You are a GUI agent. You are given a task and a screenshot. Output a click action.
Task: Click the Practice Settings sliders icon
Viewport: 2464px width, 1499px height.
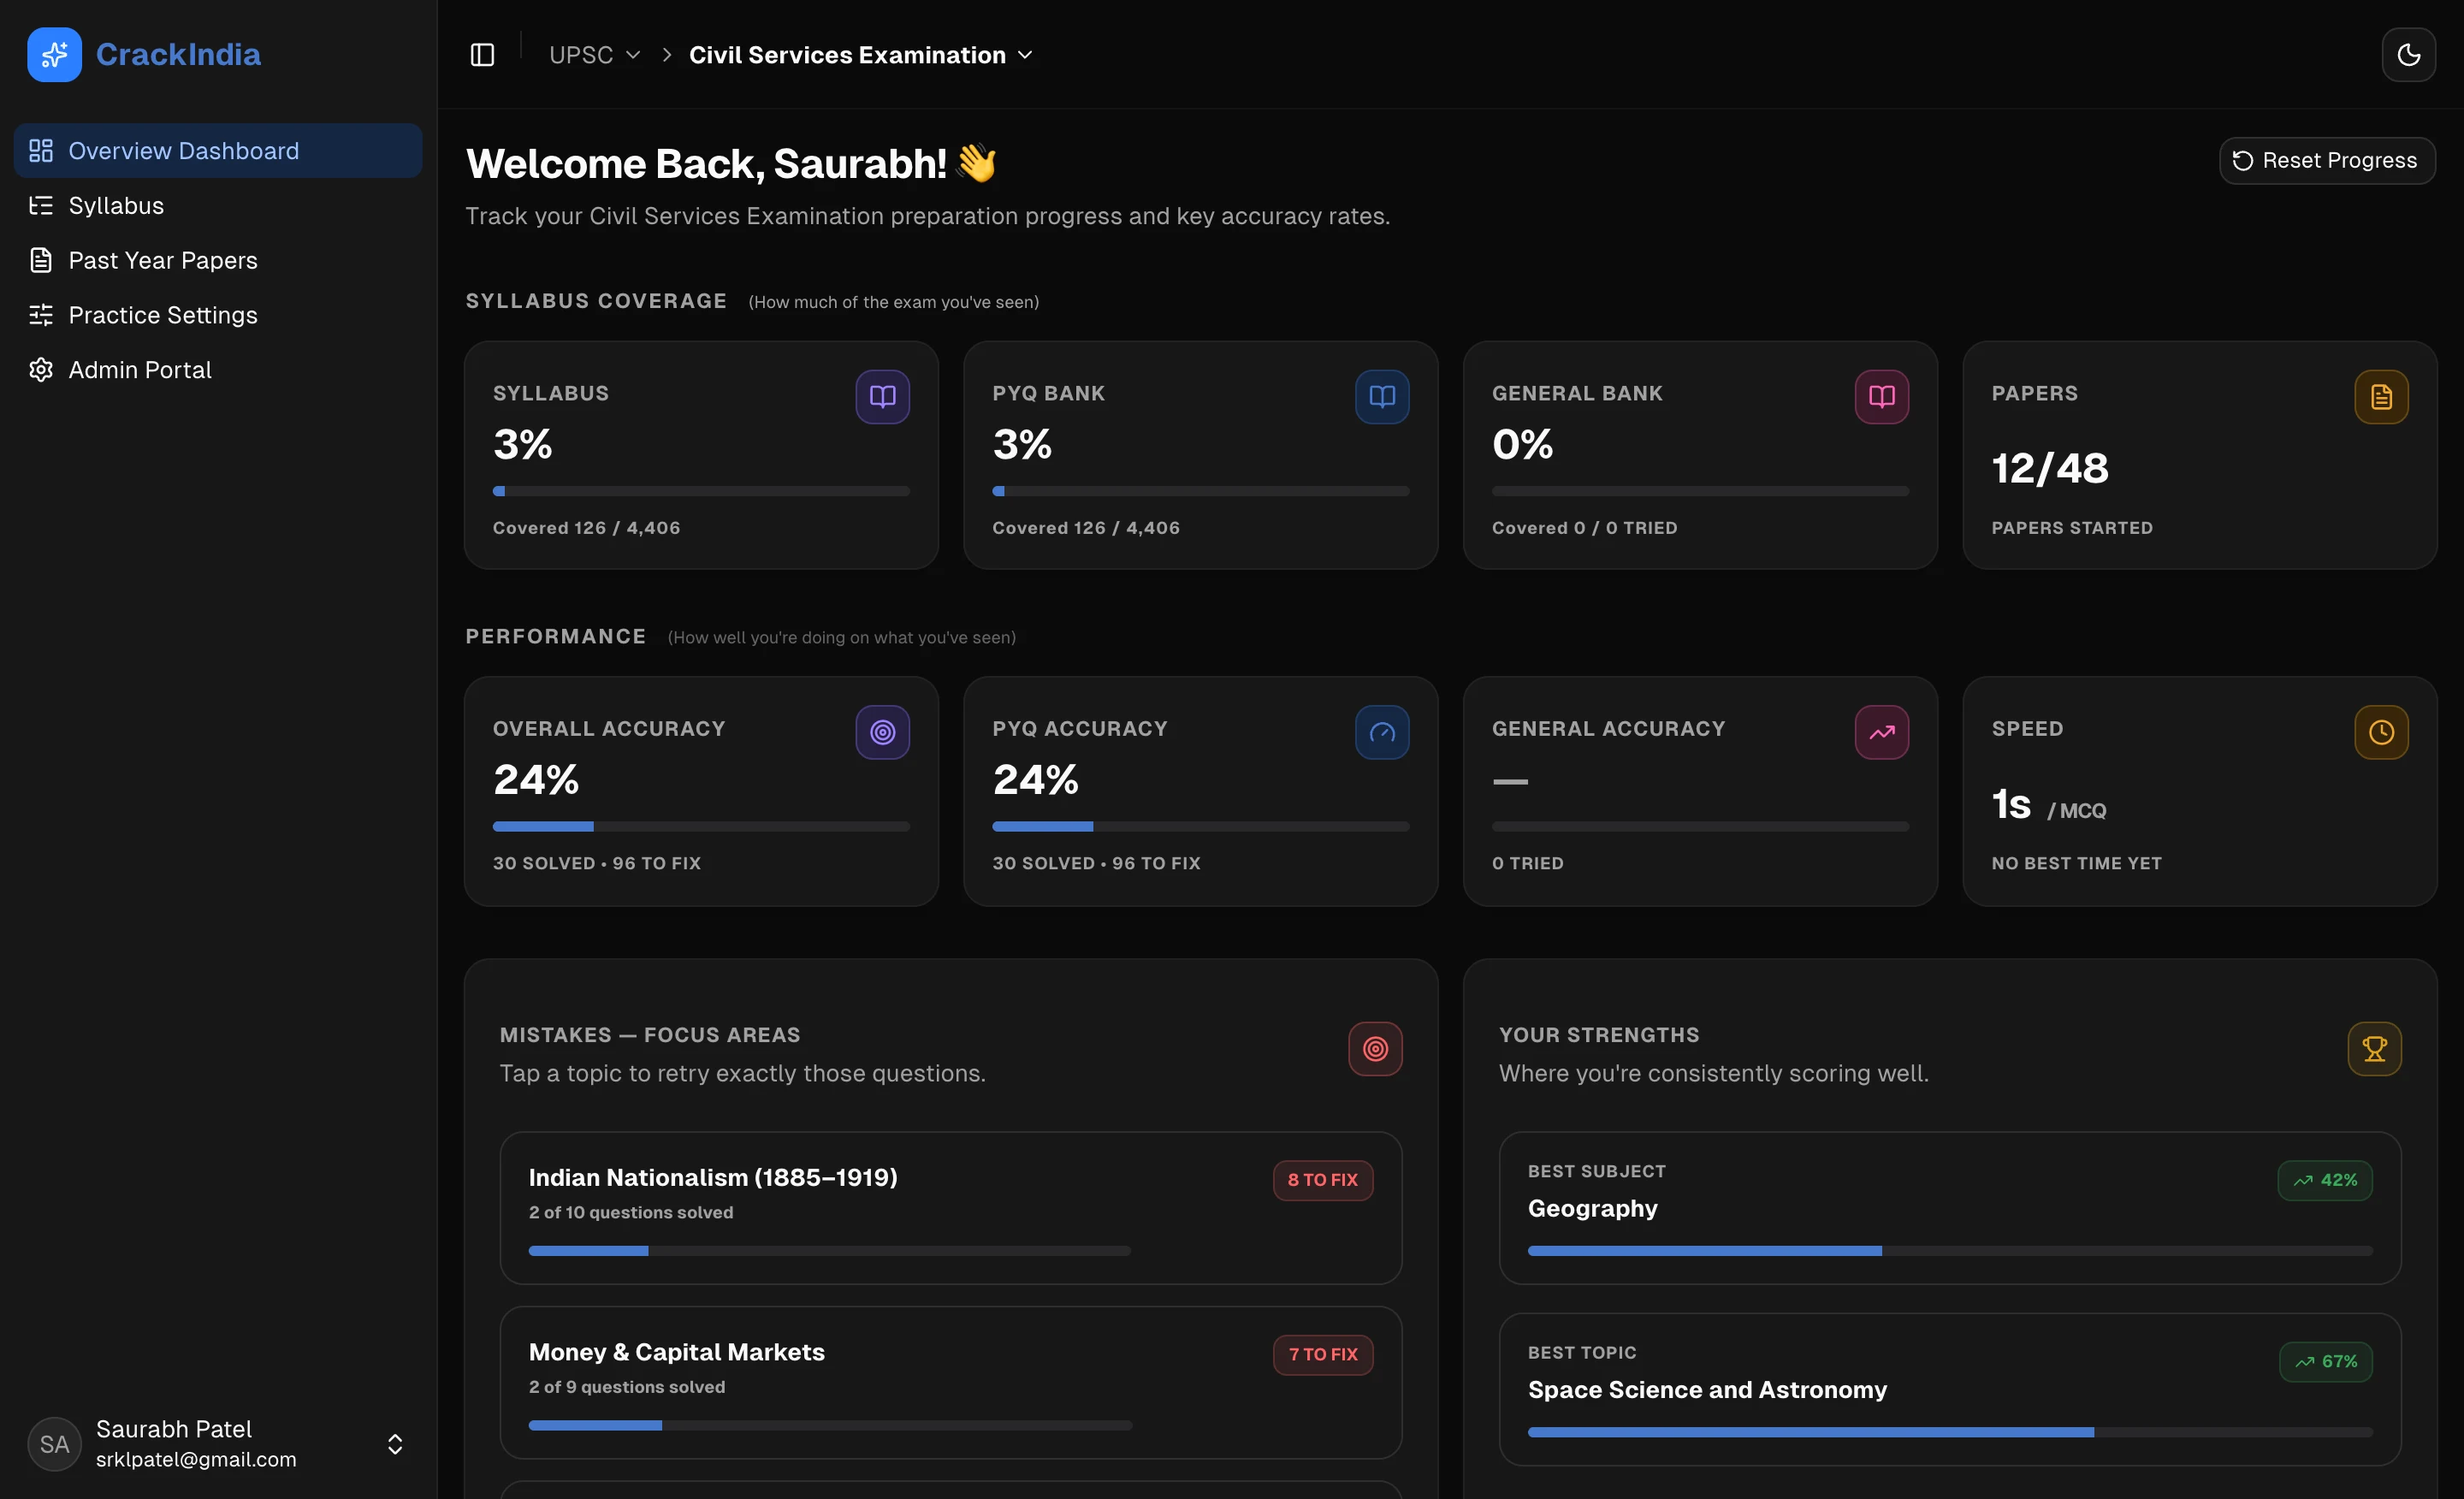[x=41, y=315]
